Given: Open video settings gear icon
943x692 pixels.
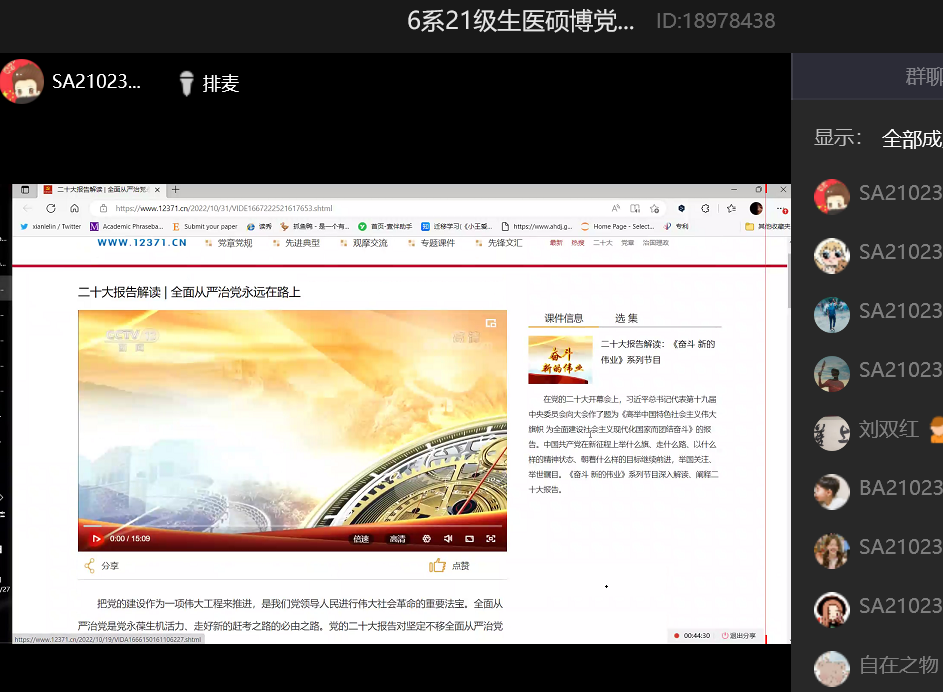Looking at the screenshot, I should 427,539.
